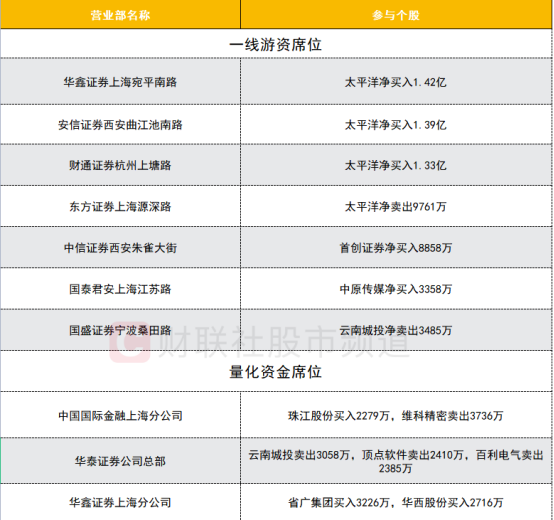Select 国泰君安上海江苏路 row name
This screenshot has width=554, height=520.
(x=120, y=289)
